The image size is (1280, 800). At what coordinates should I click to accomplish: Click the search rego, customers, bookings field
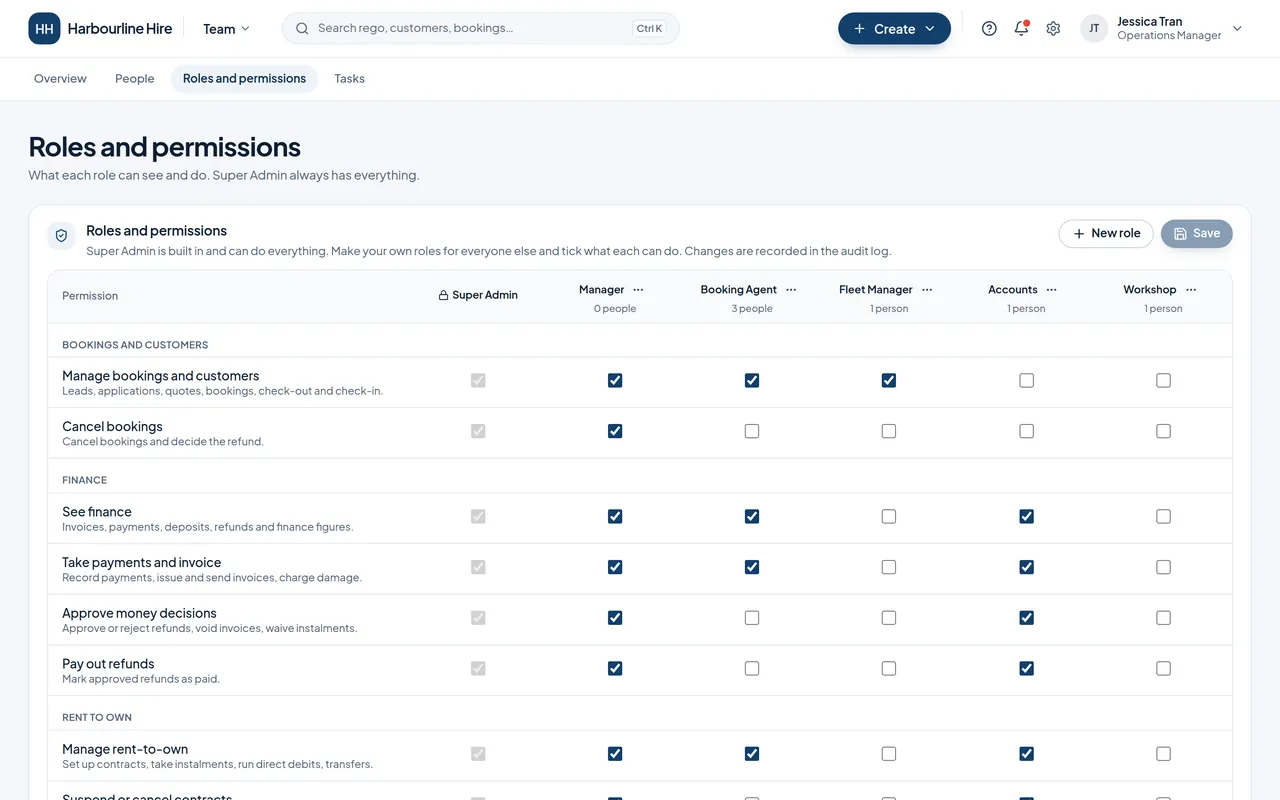(481, 29)
